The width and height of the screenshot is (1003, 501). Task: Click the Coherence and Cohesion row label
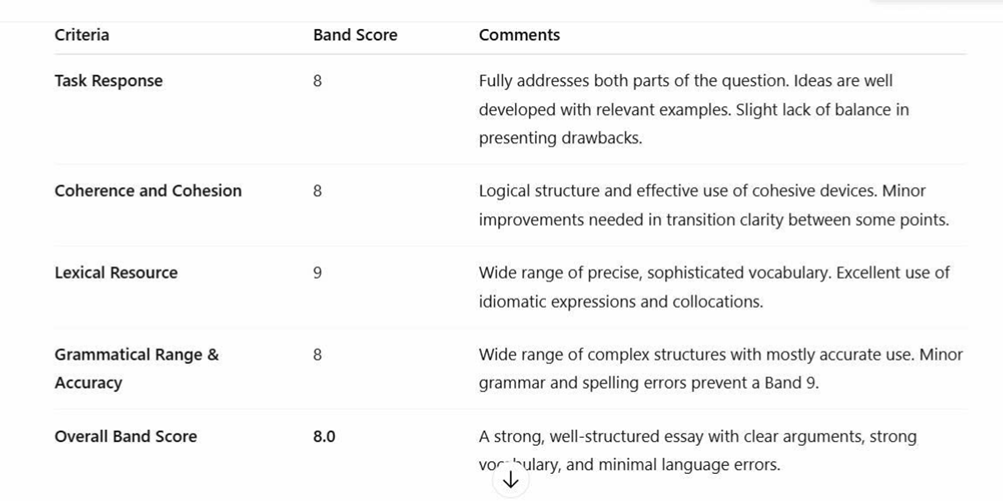tap(148, 191)
